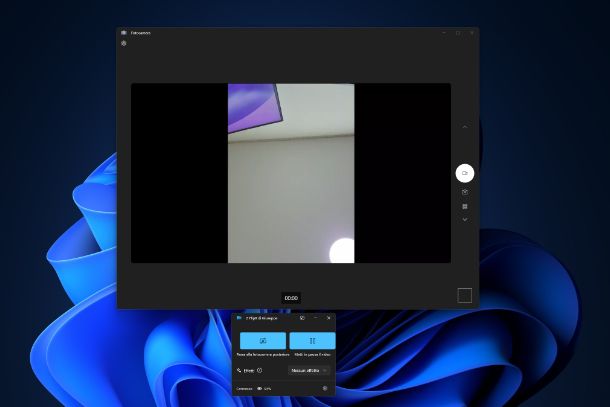Start video recording with white round button

point(465,173)
